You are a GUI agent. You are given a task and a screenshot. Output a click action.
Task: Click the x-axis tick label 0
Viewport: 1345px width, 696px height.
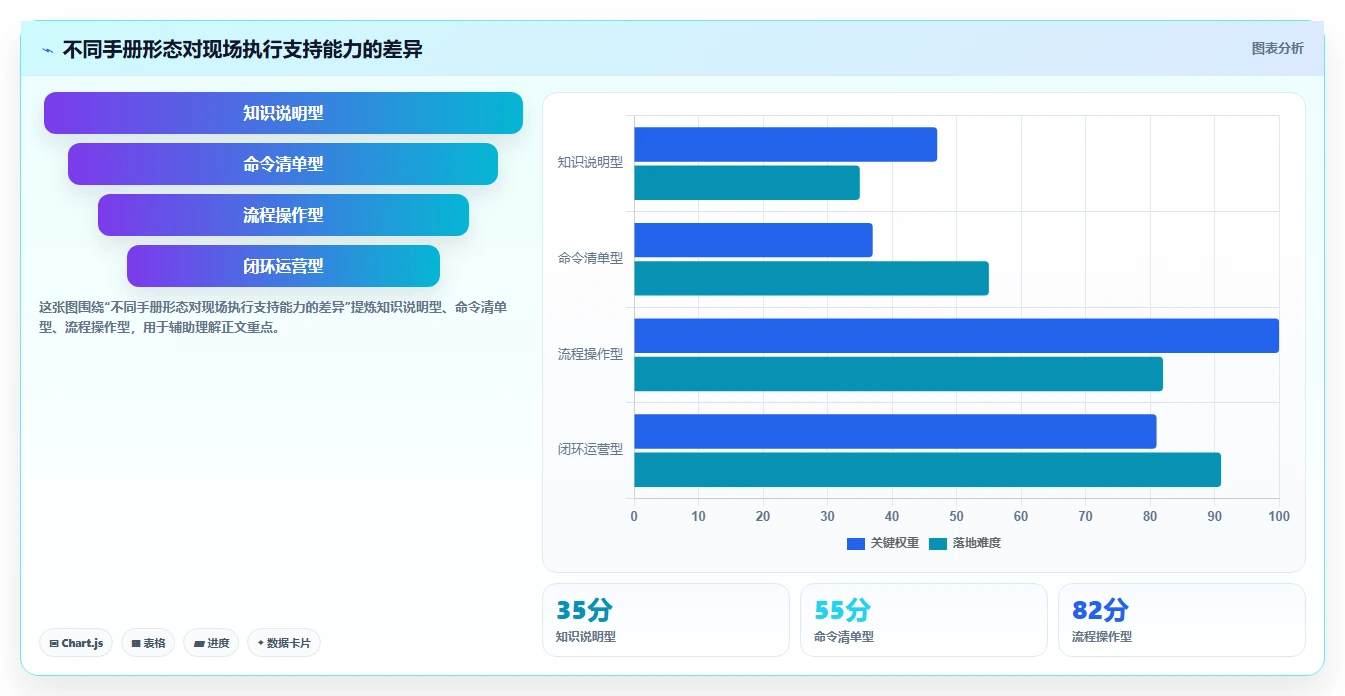pos(634,517)
